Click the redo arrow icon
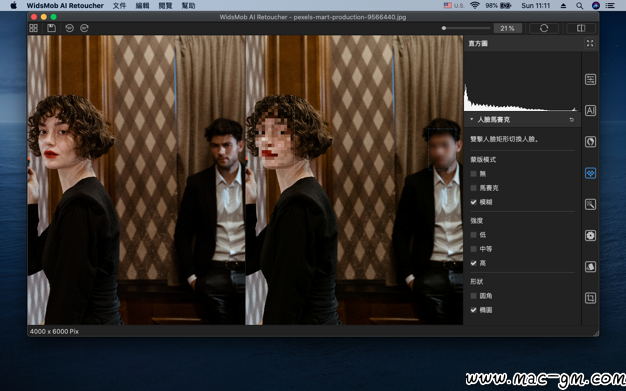626x391 pixels. 84,28
